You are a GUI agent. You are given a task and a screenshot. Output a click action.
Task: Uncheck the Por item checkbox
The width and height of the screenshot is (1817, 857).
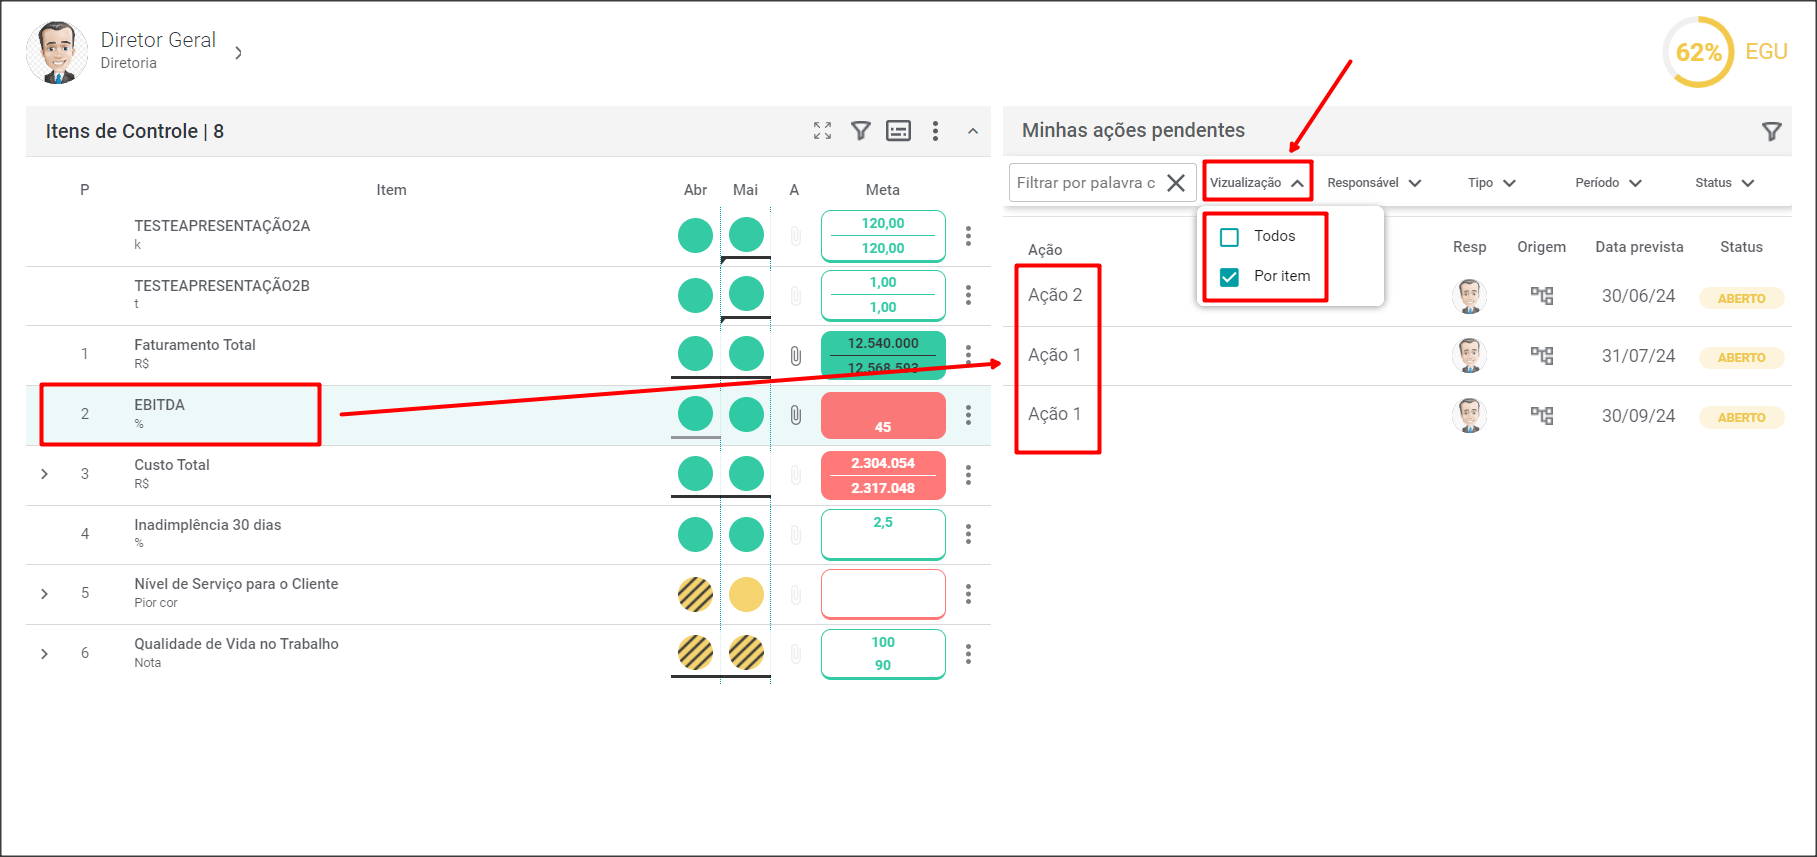click(x=1229, y=277)
